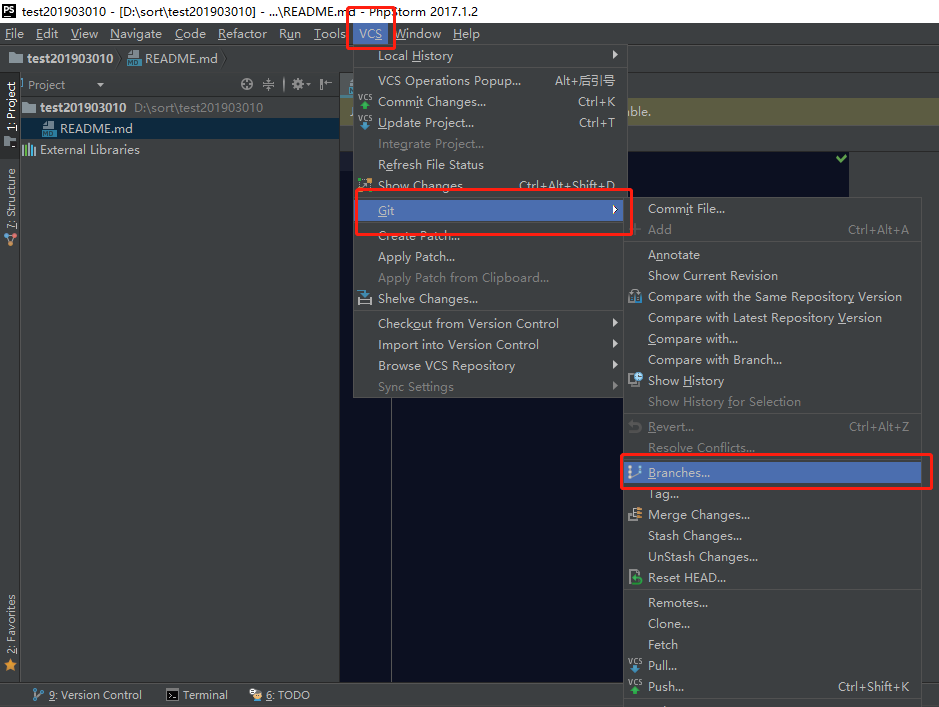Click the locate/scroll-from-source target icon
This screenshot has width=939, height=707.
pos(247,84)
